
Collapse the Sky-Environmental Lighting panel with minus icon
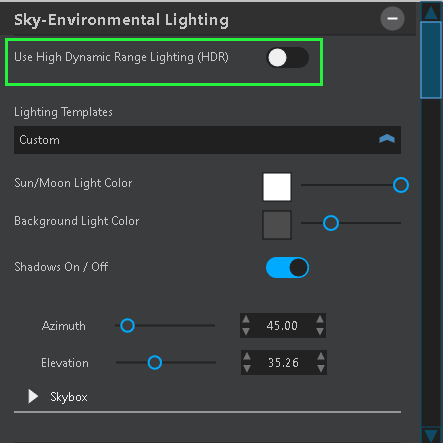[x=392, y=19]
